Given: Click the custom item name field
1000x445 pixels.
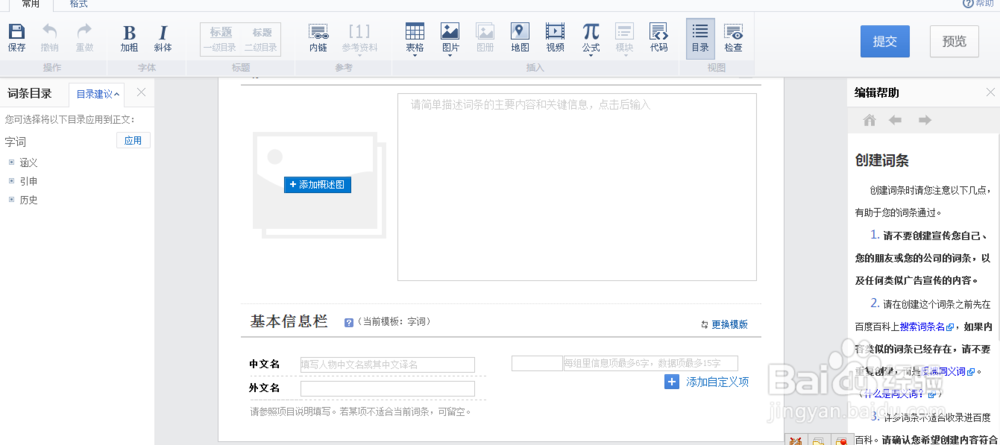Looking at the screenshot, I should pyautogui.click(x=536, y=363).
